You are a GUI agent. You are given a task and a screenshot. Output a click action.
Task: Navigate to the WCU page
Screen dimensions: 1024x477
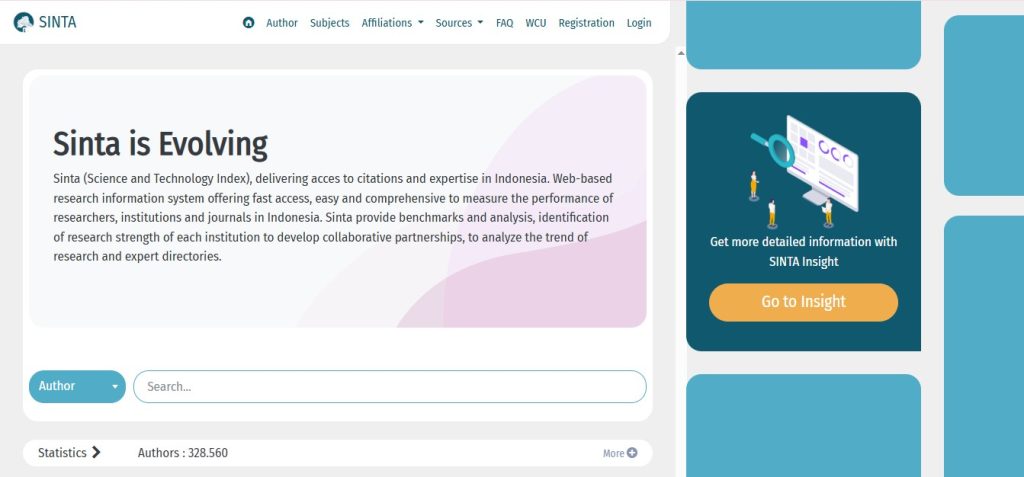[536, 23]
